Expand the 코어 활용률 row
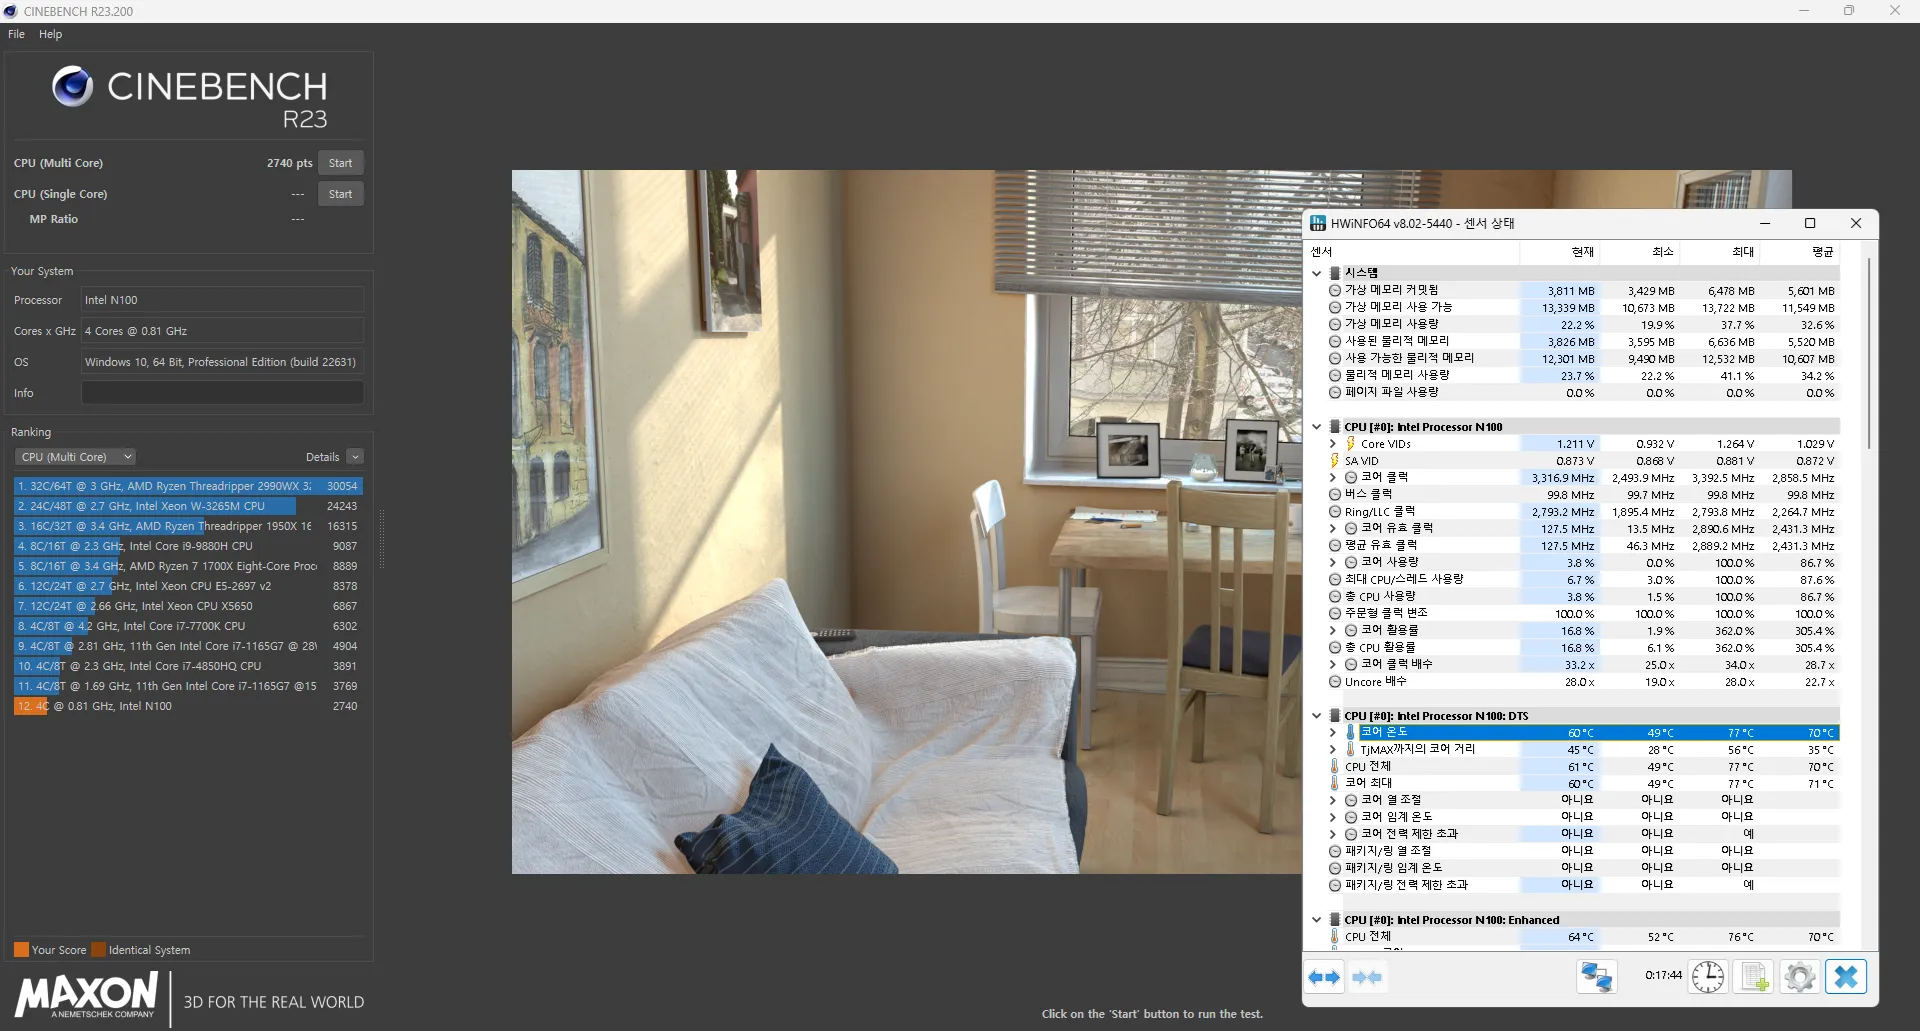The height and width of the screenshot is (1031, 1920). tap(1332, 631)
